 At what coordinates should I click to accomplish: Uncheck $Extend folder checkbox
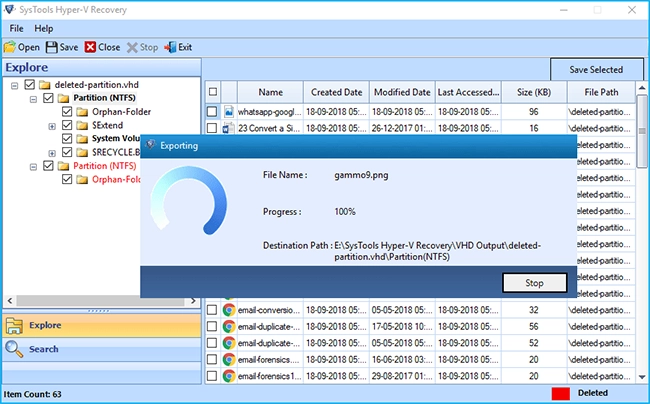pyautogui.click(x=67, y=125)
